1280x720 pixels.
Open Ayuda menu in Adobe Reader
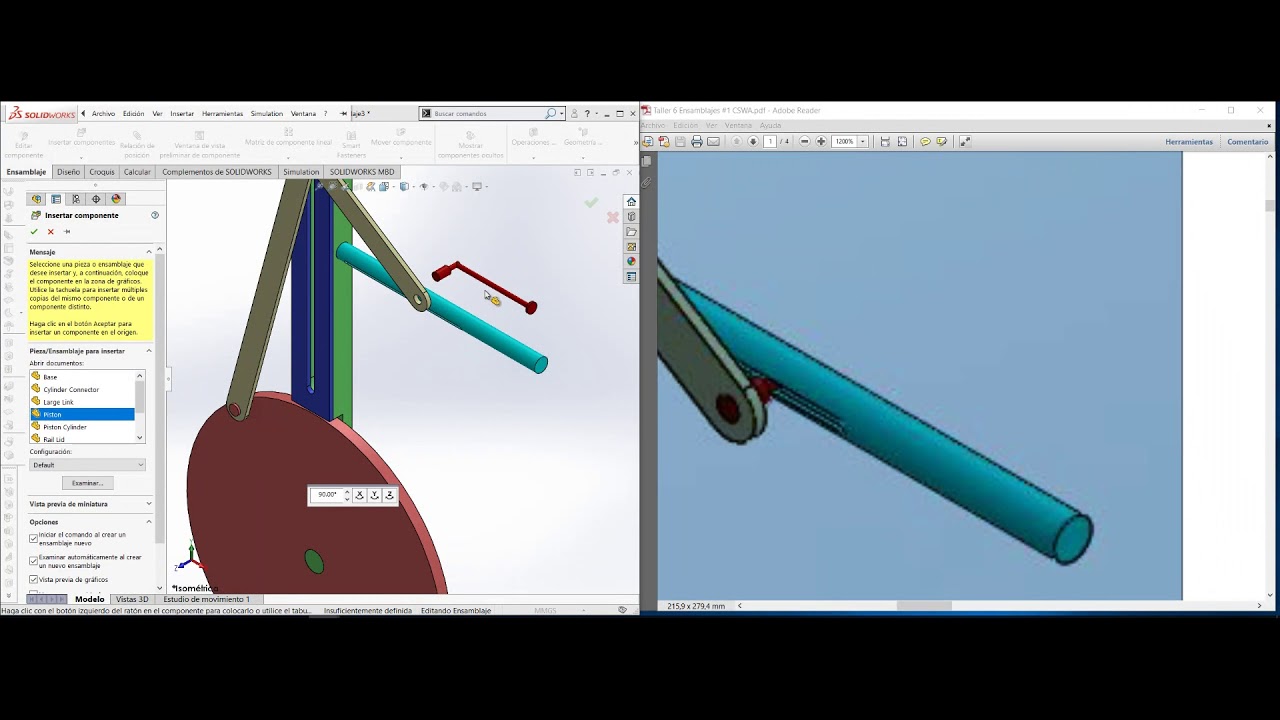click(x=770, y=126)
